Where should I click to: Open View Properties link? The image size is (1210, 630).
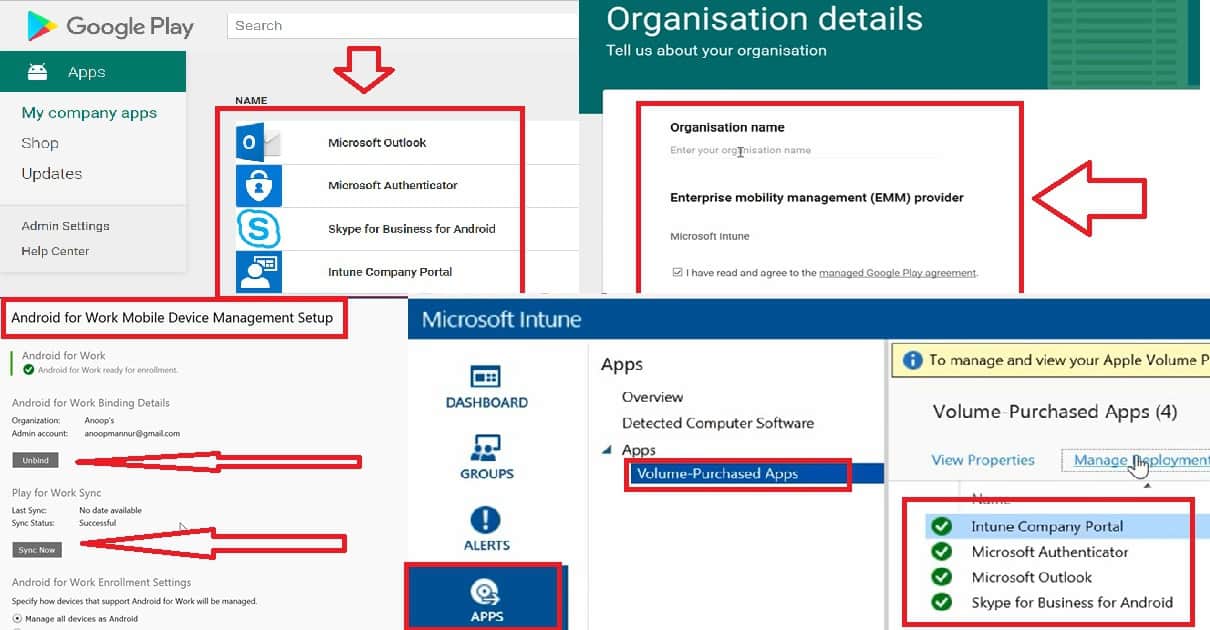pyautogui.click(x=983, y=460)
